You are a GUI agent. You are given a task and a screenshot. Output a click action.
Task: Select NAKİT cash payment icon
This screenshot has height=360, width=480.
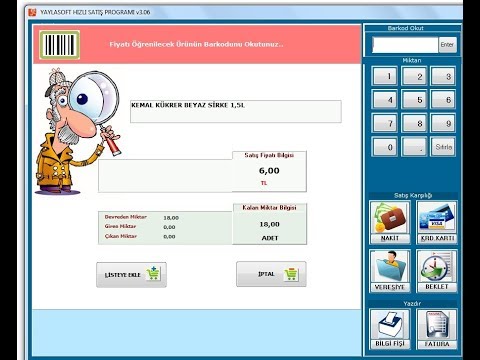[x=390, y=222]
